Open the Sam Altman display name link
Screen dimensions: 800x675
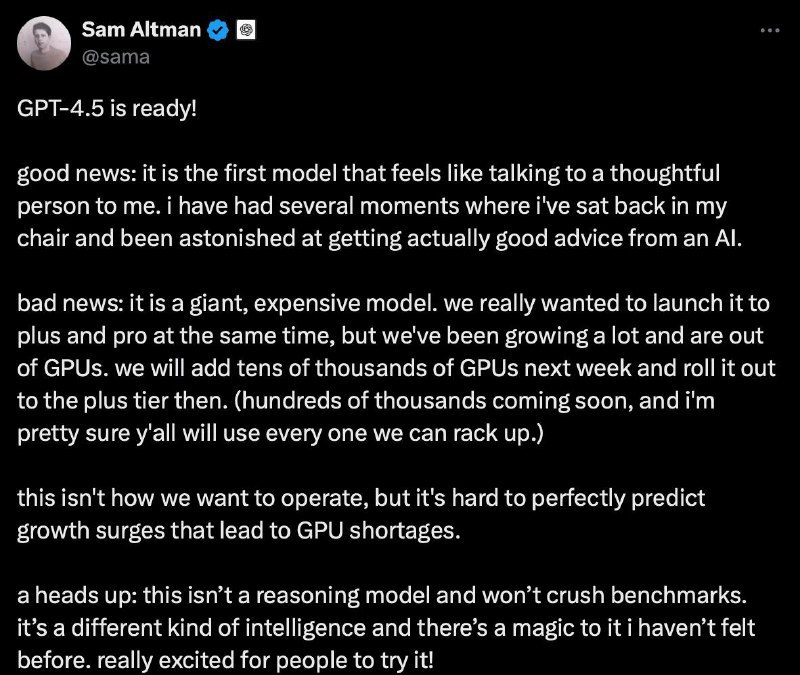coord(141,31)
